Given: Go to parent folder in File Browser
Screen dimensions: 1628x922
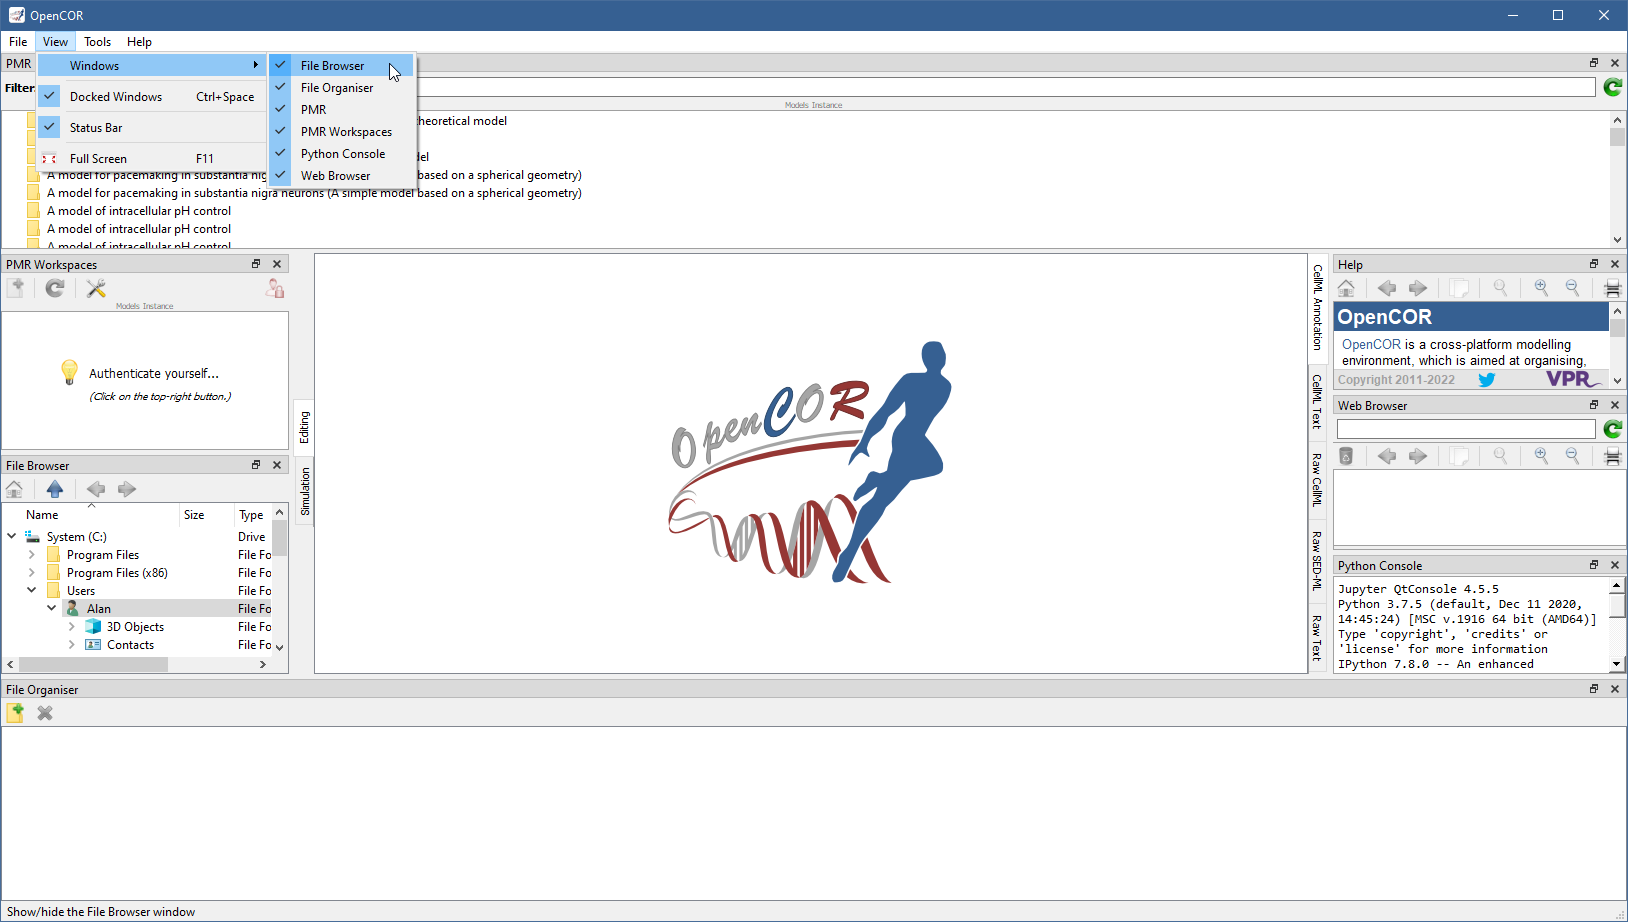Looking at the screenshot, I should pos(55,489).
